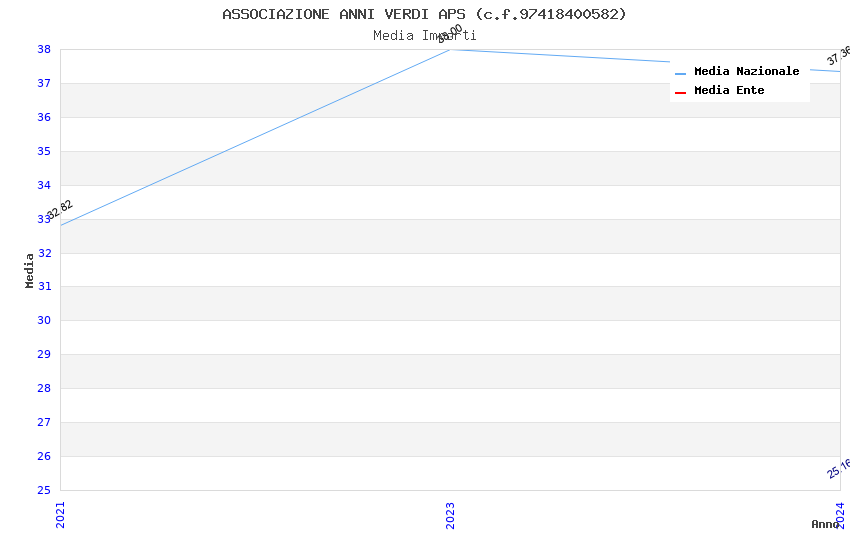Click the y-axis value 34
Screen dimensions: 850x550
[44, 185]
